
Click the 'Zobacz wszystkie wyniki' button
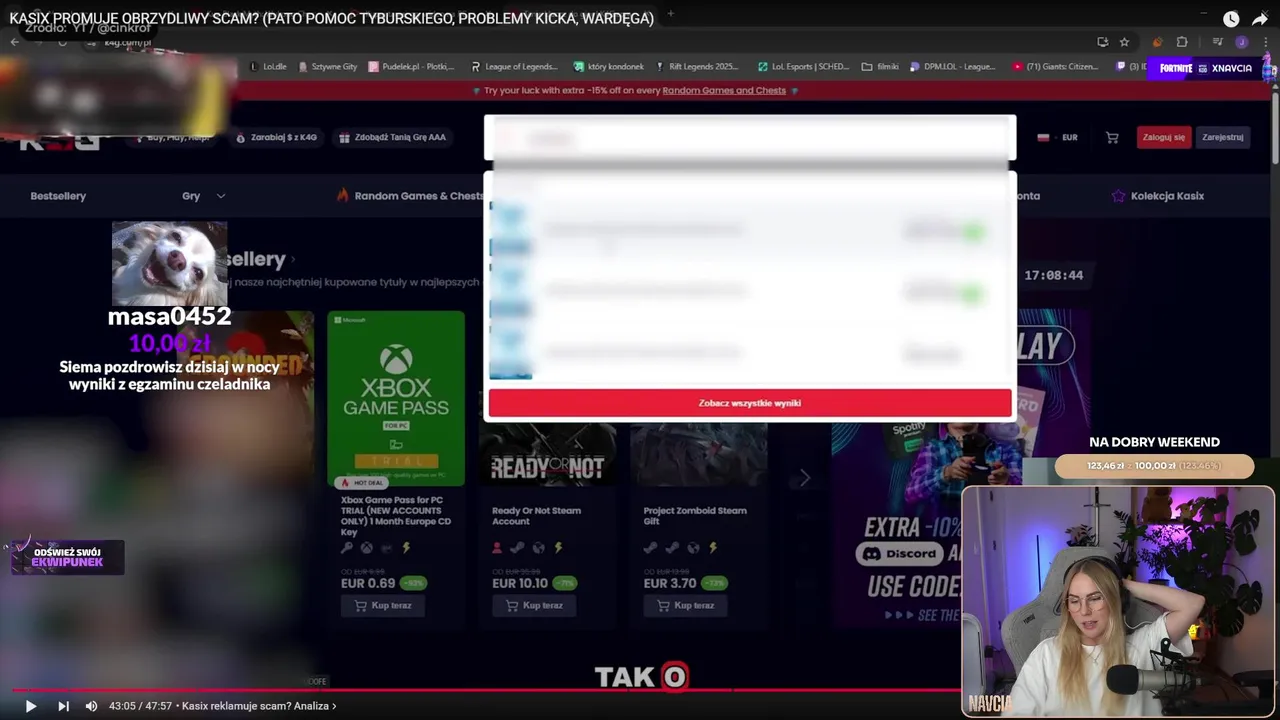[x=750, y=403]
